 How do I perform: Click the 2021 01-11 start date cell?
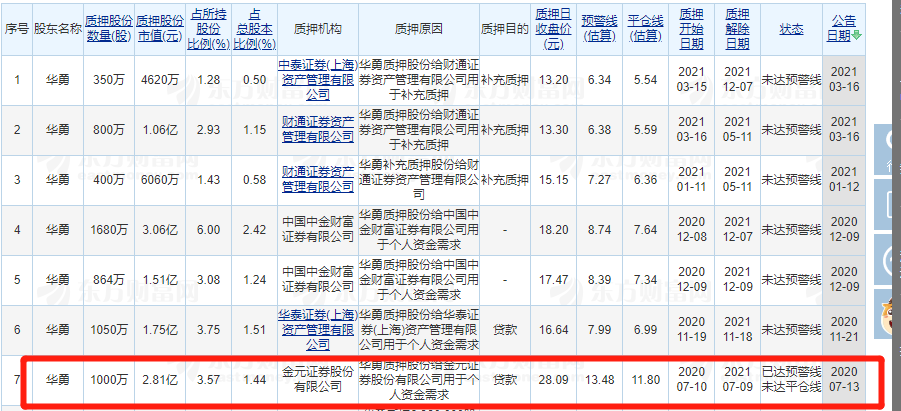point(691,180)
